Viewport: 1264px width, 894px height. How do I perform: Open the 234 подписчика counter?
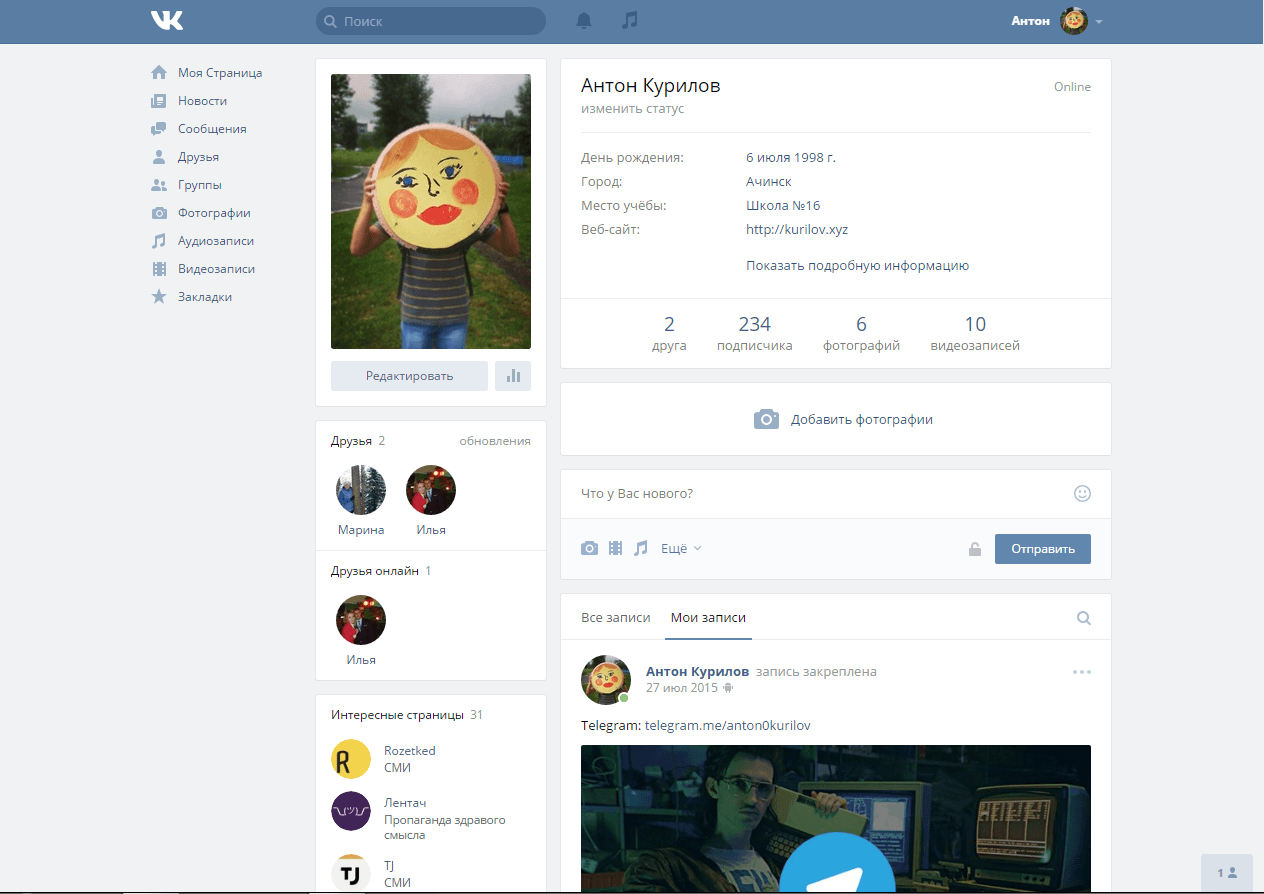pyautogui.click(x=755, y=334)
